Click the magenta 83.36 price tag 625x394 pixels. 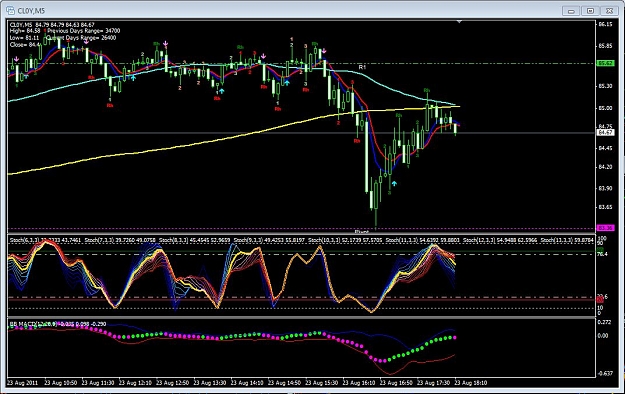click(x=605, y=228)
